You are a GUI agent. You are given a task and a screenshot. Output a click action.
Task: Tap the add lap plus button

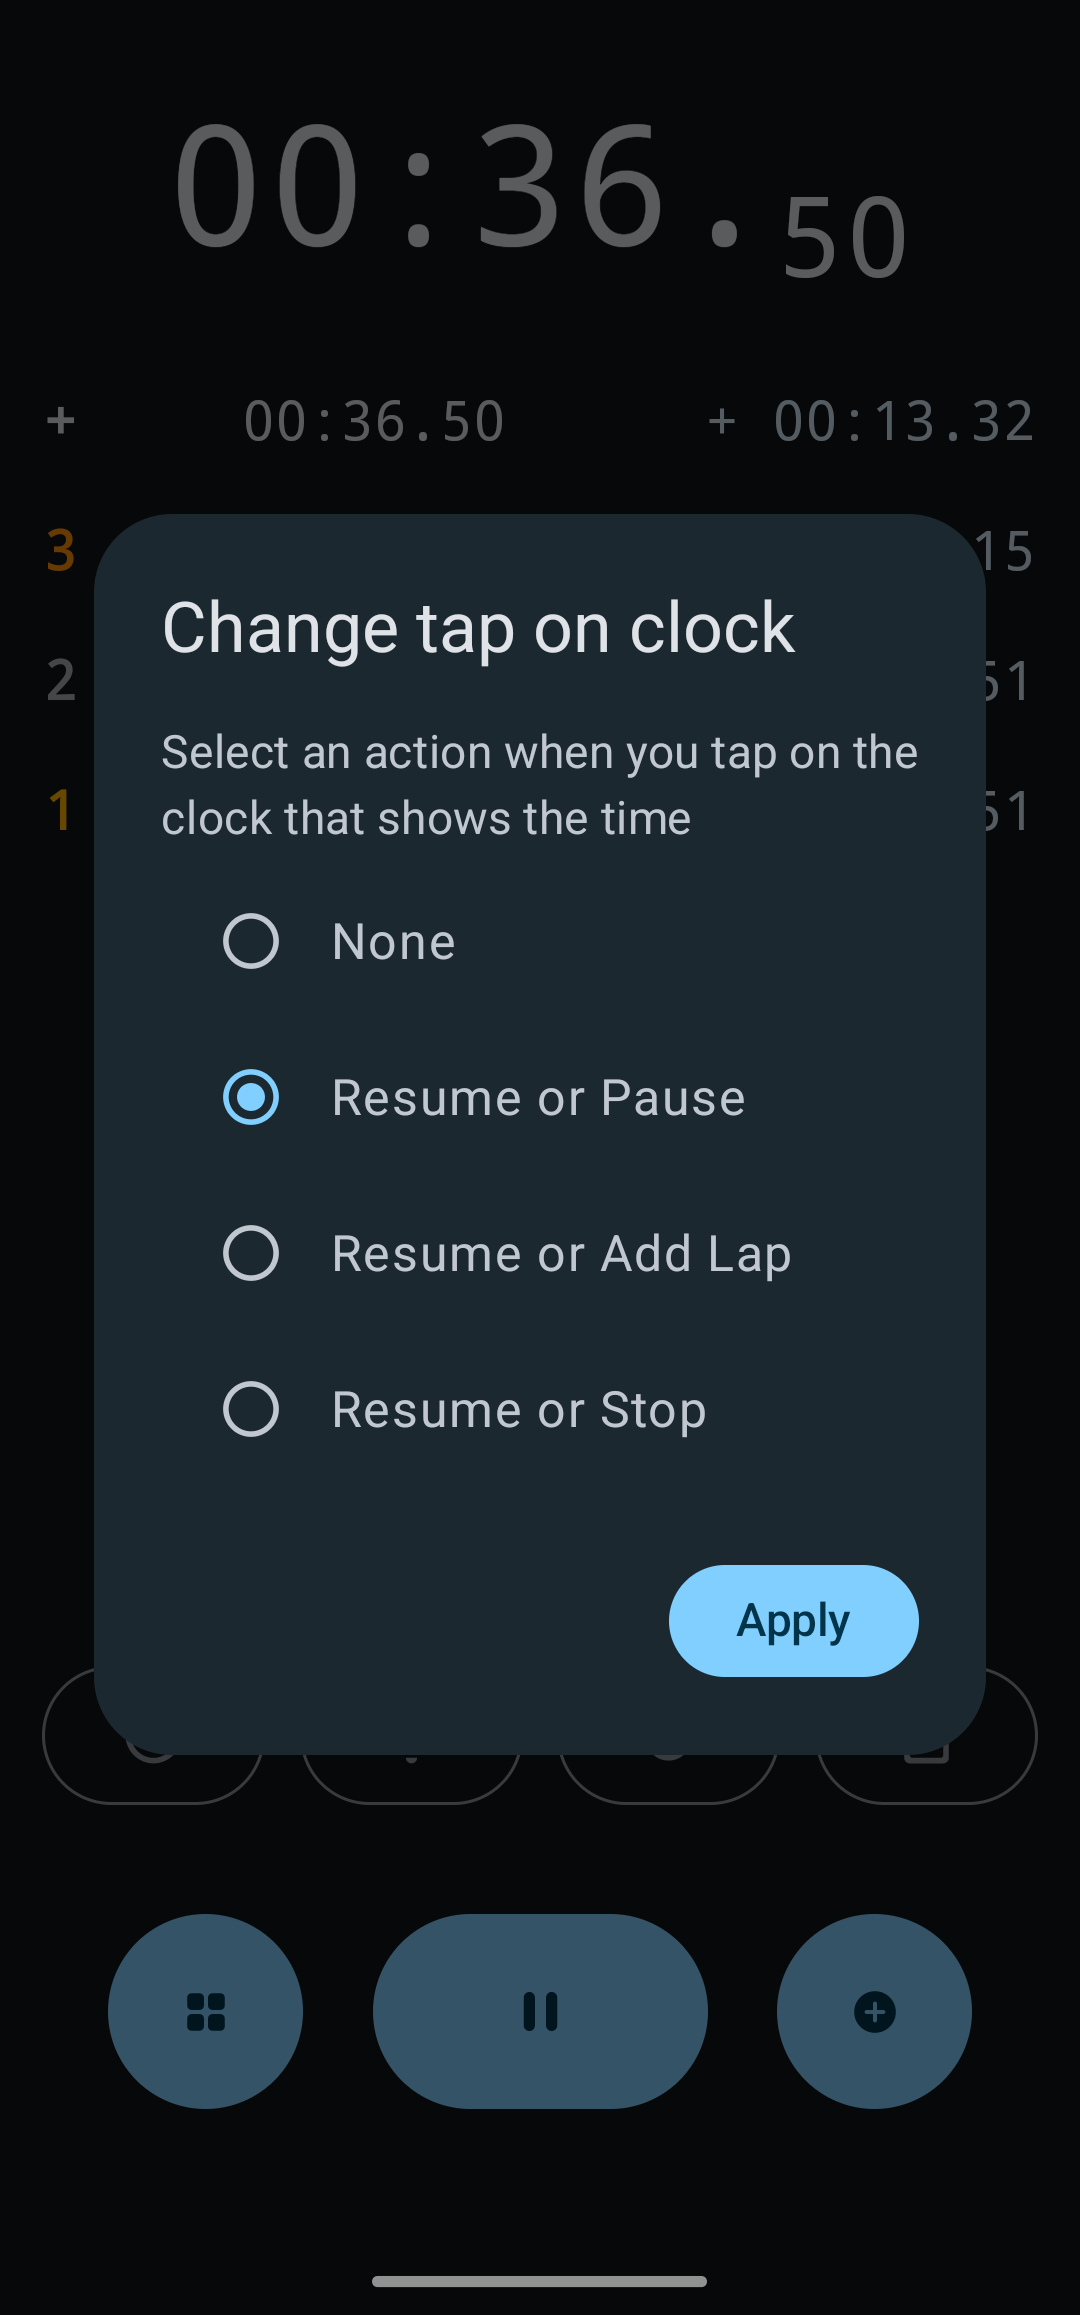tap(874, 2011)
